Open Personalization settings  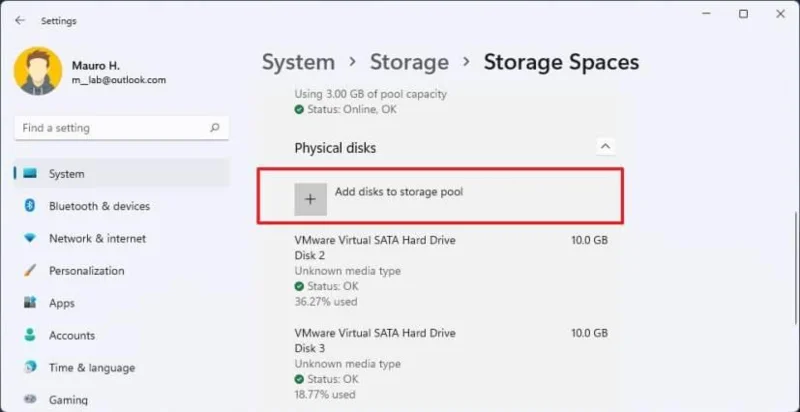(121, 270)
